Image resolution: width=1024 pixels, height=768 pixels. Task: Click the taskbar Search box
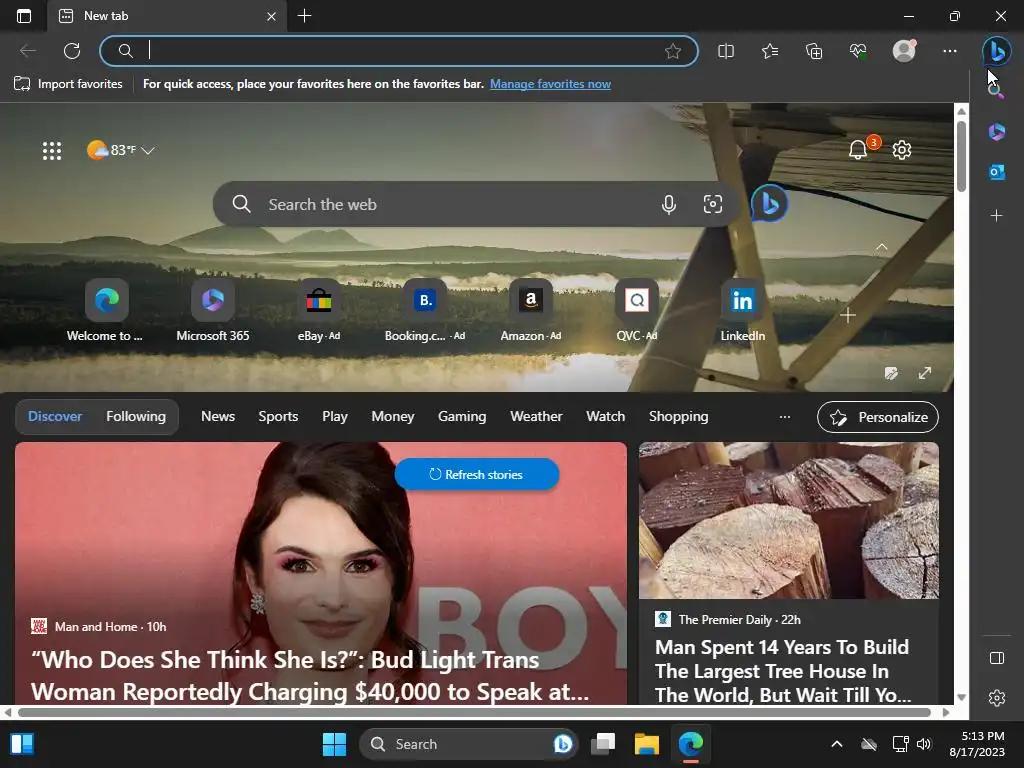[x=468, y=744]
